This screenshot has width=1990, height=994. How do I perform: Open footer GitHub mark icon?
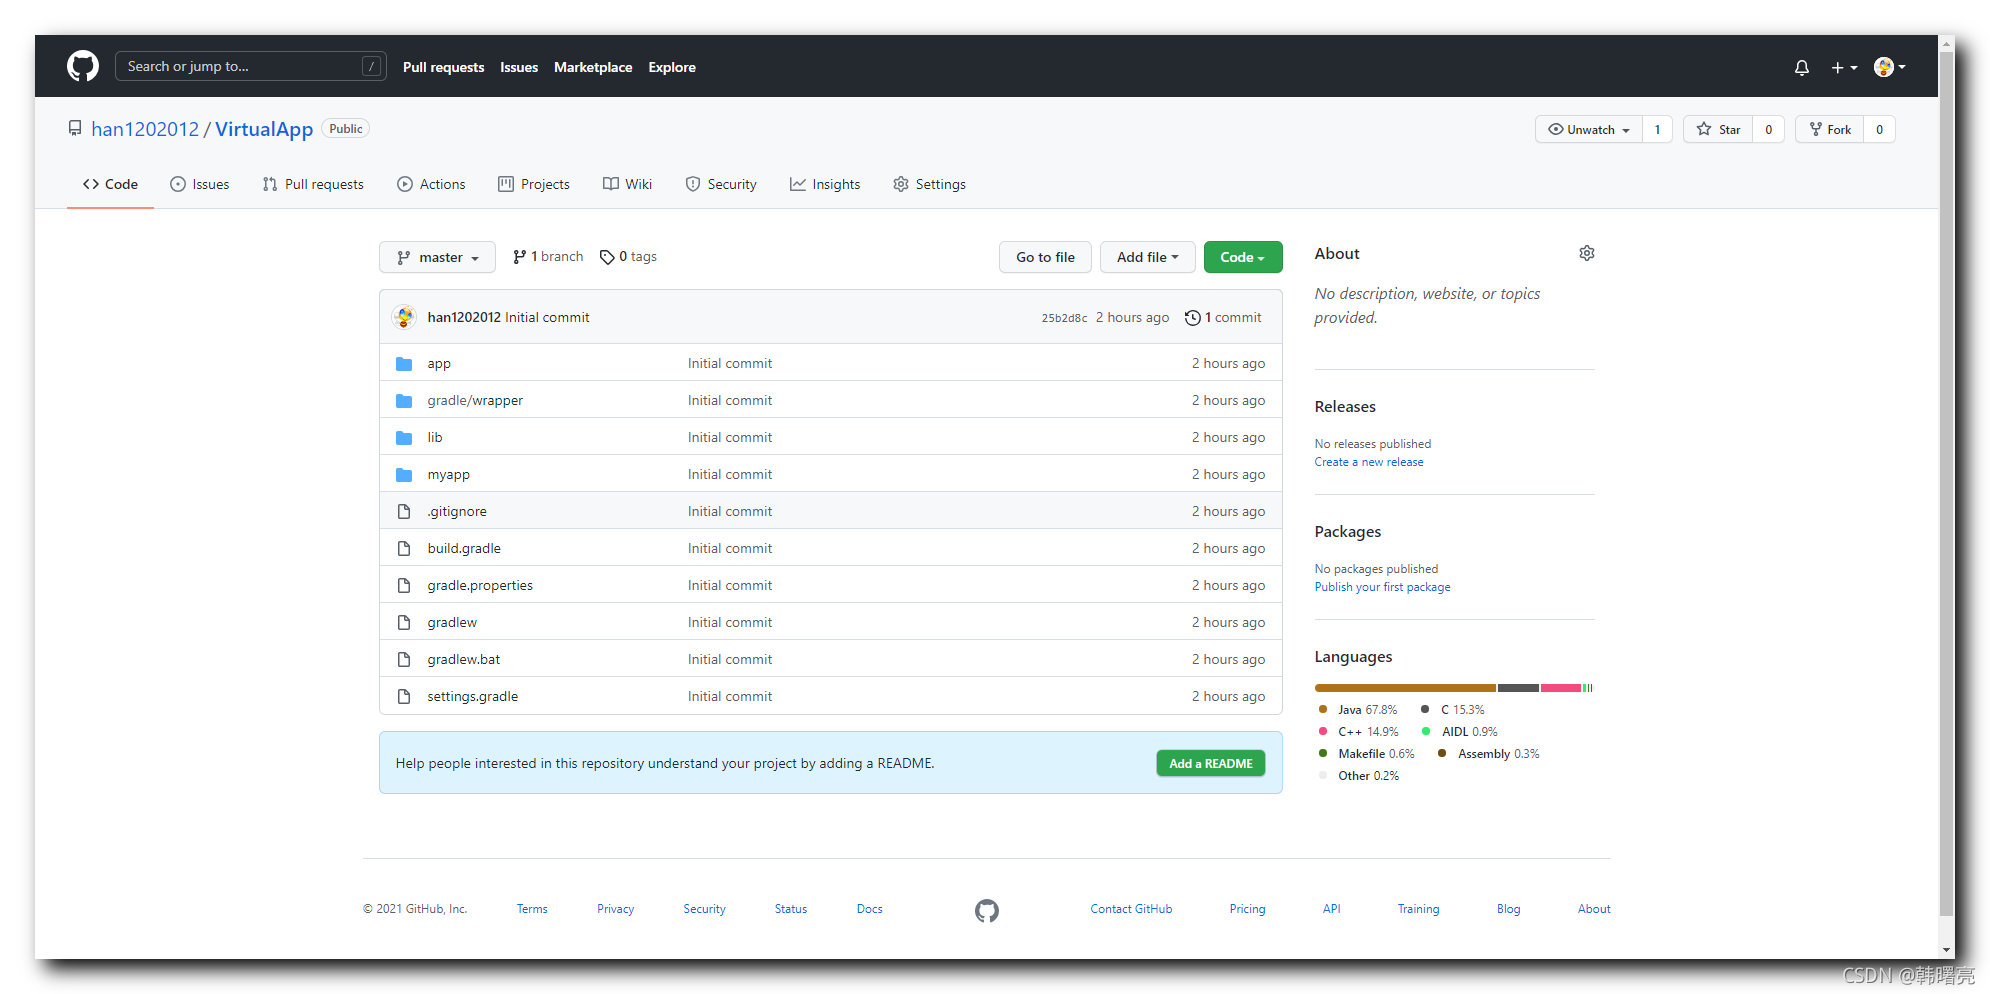(987, 910)
